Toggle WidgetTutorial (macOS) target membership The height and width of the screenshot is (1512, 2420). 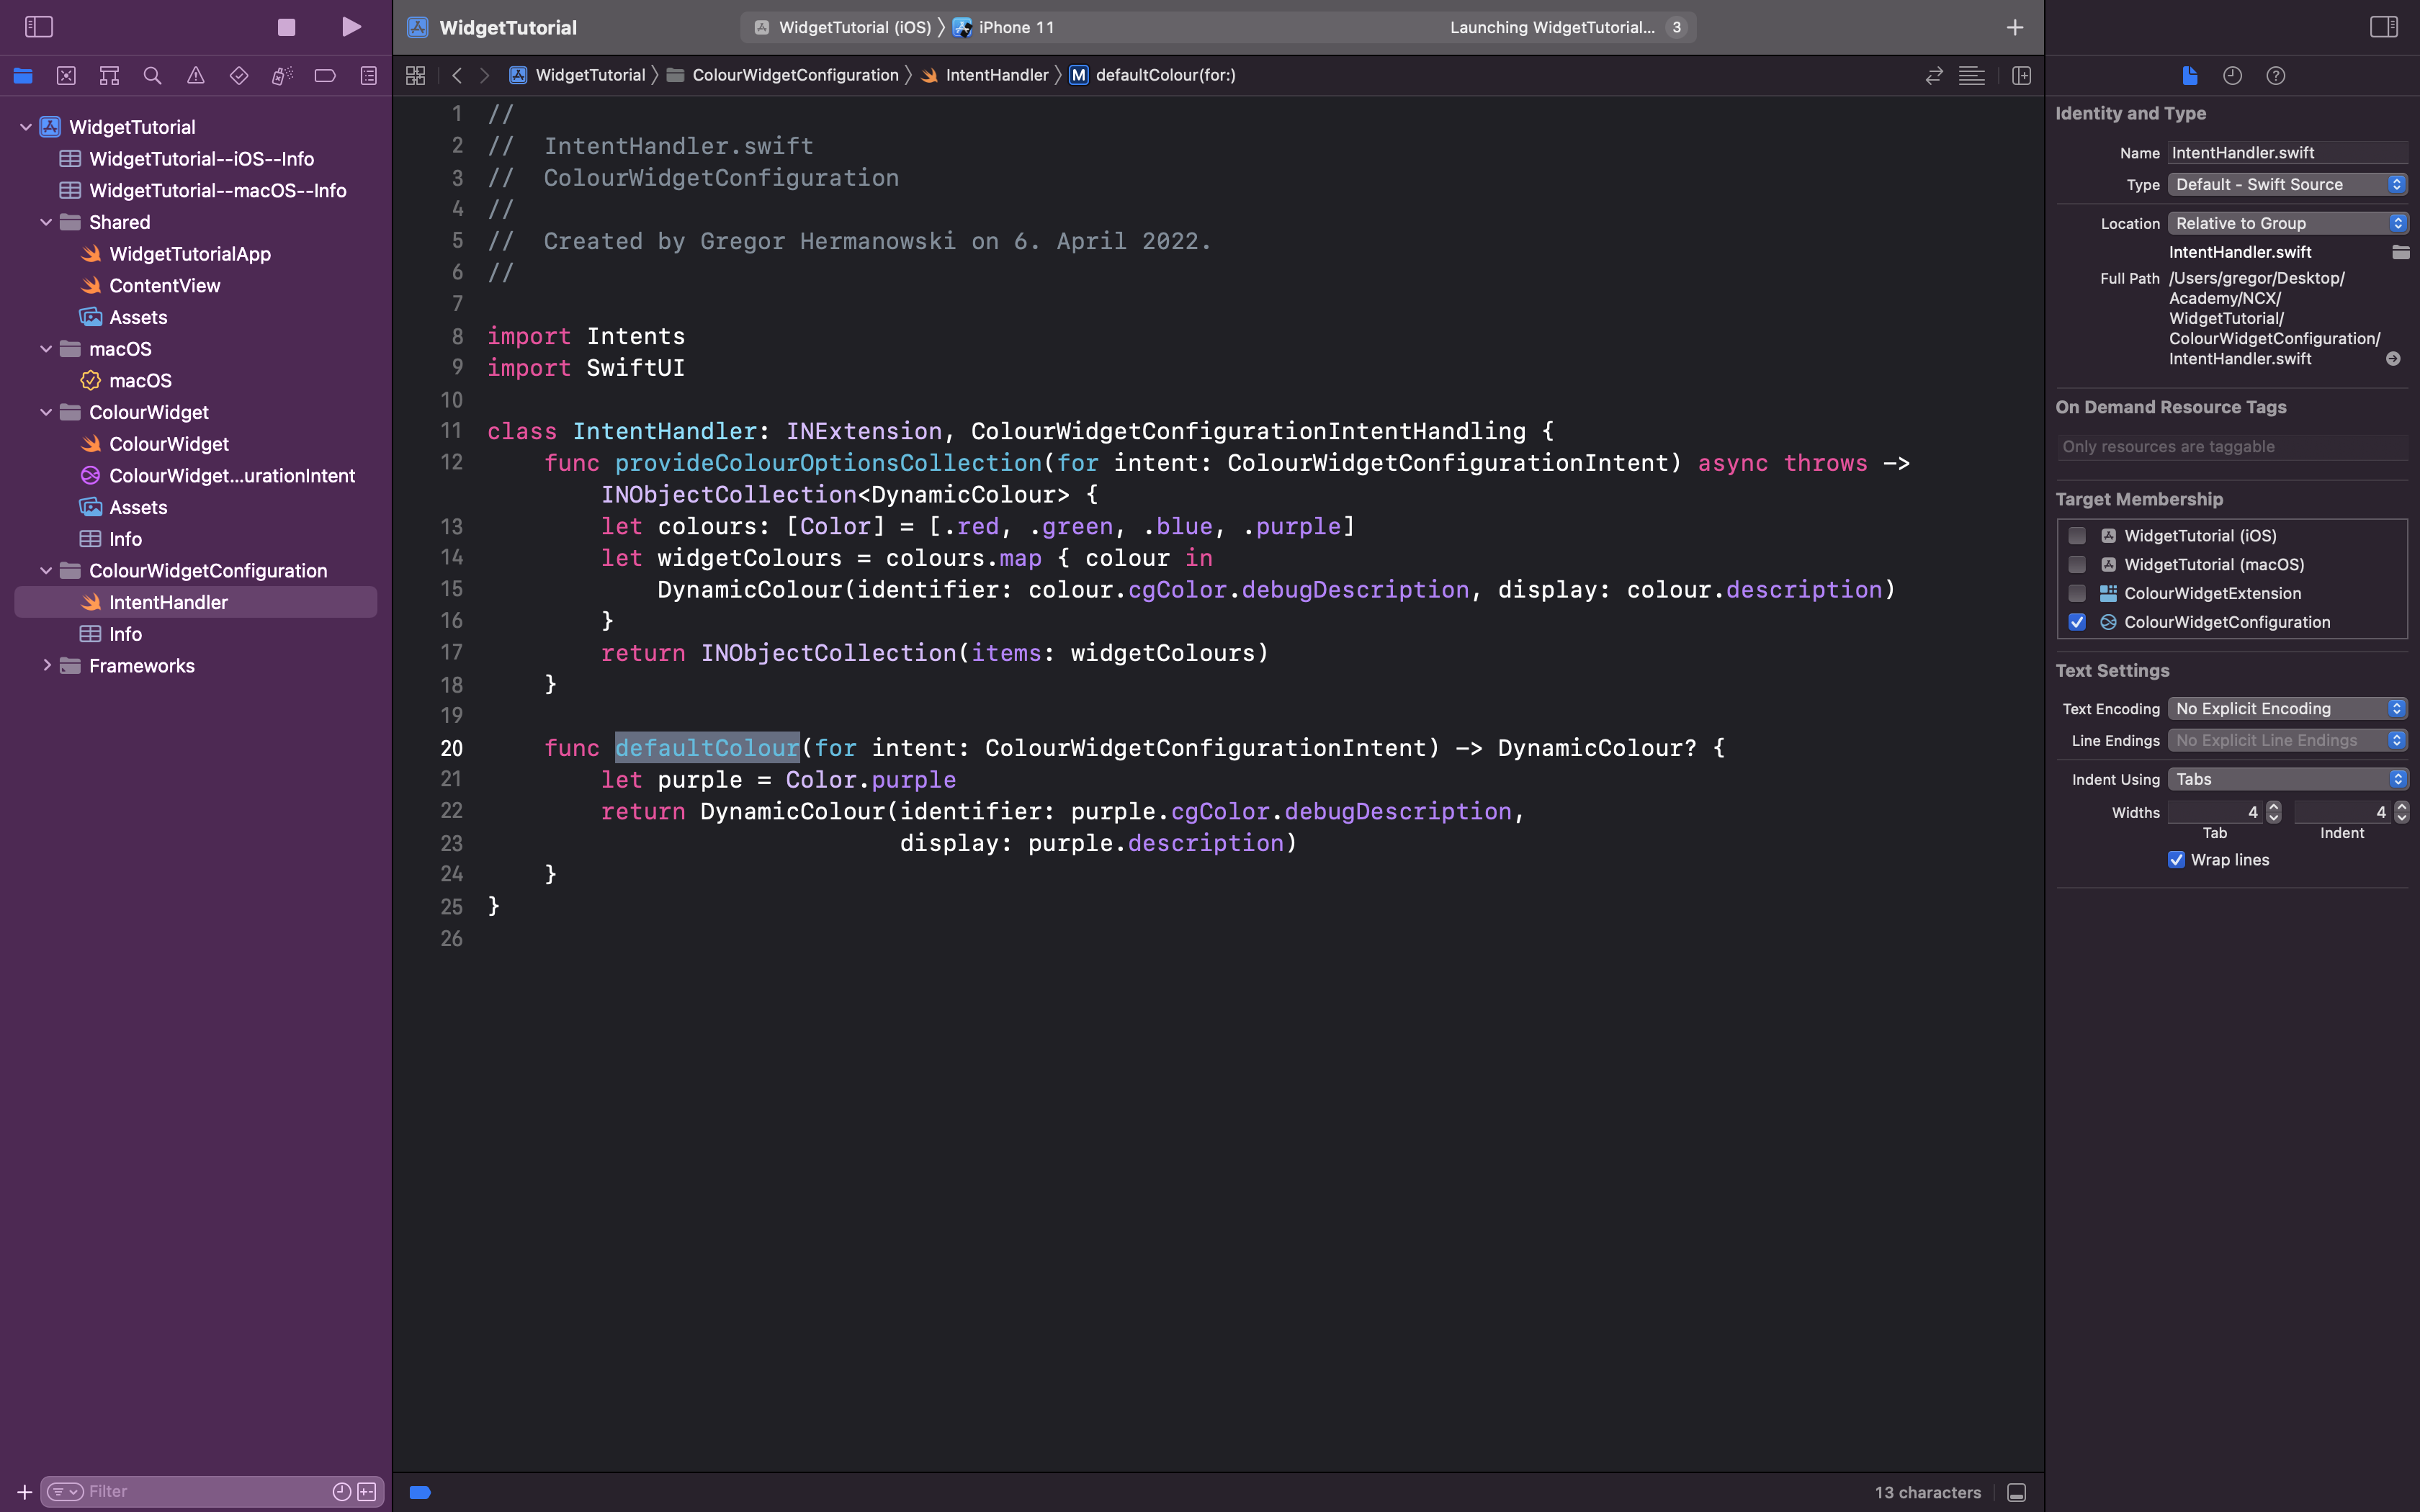coord(2075,564)
